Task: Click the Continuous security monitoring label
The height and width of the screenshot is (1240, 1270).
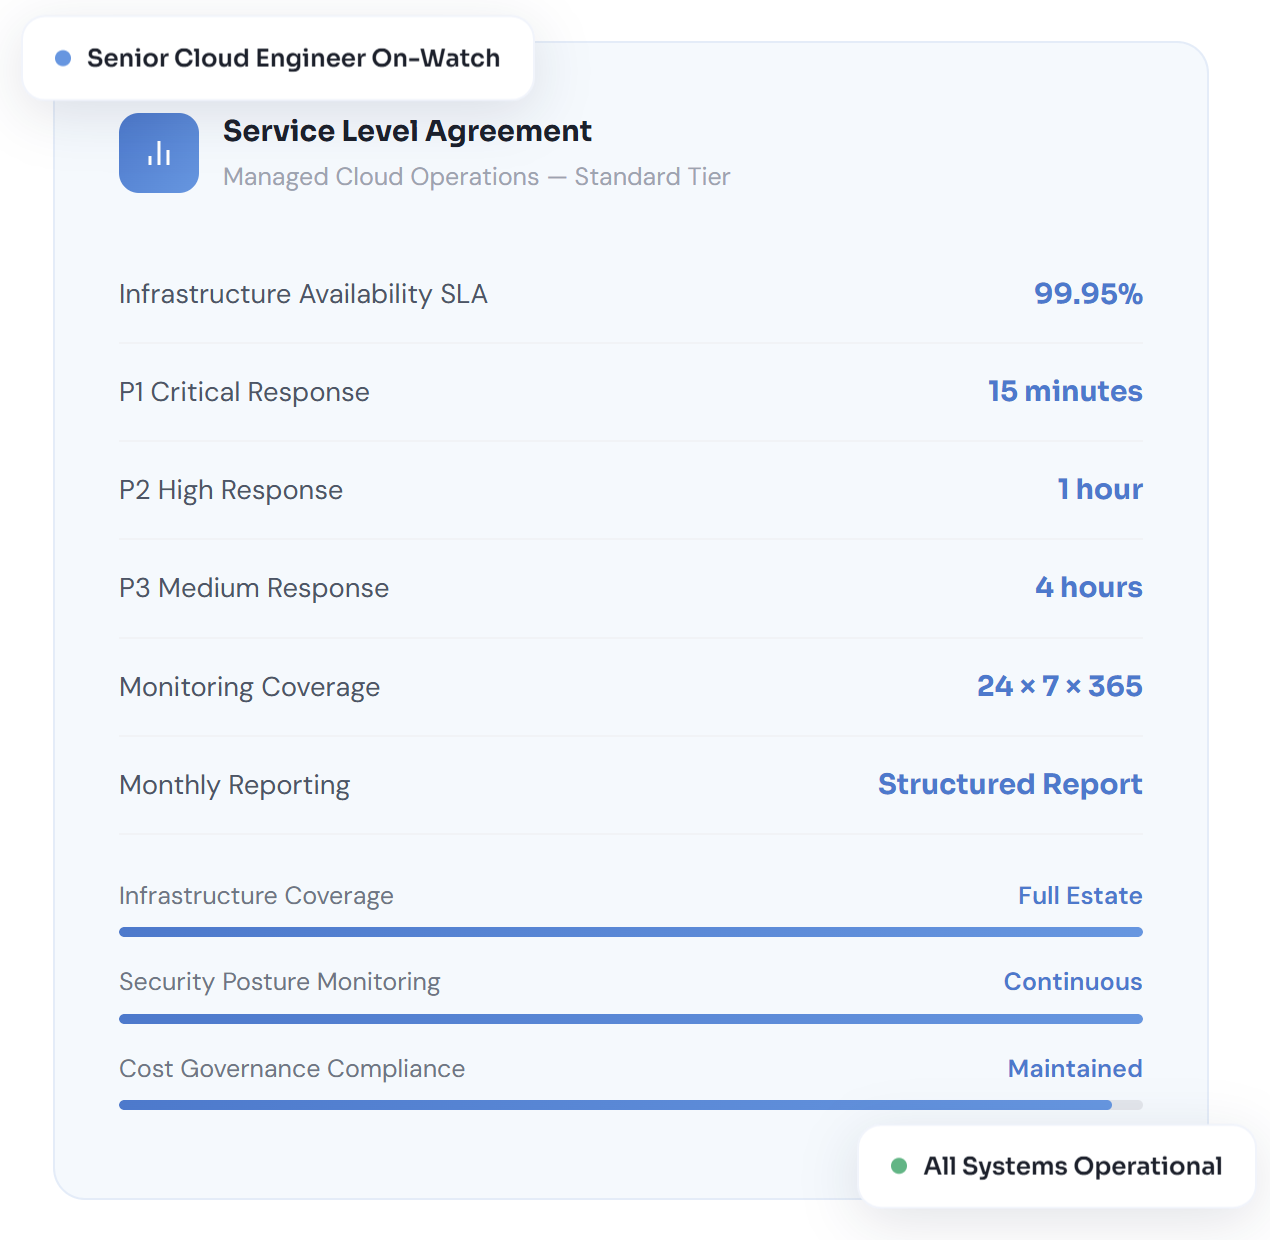Action: click(x=1073, y=982)
